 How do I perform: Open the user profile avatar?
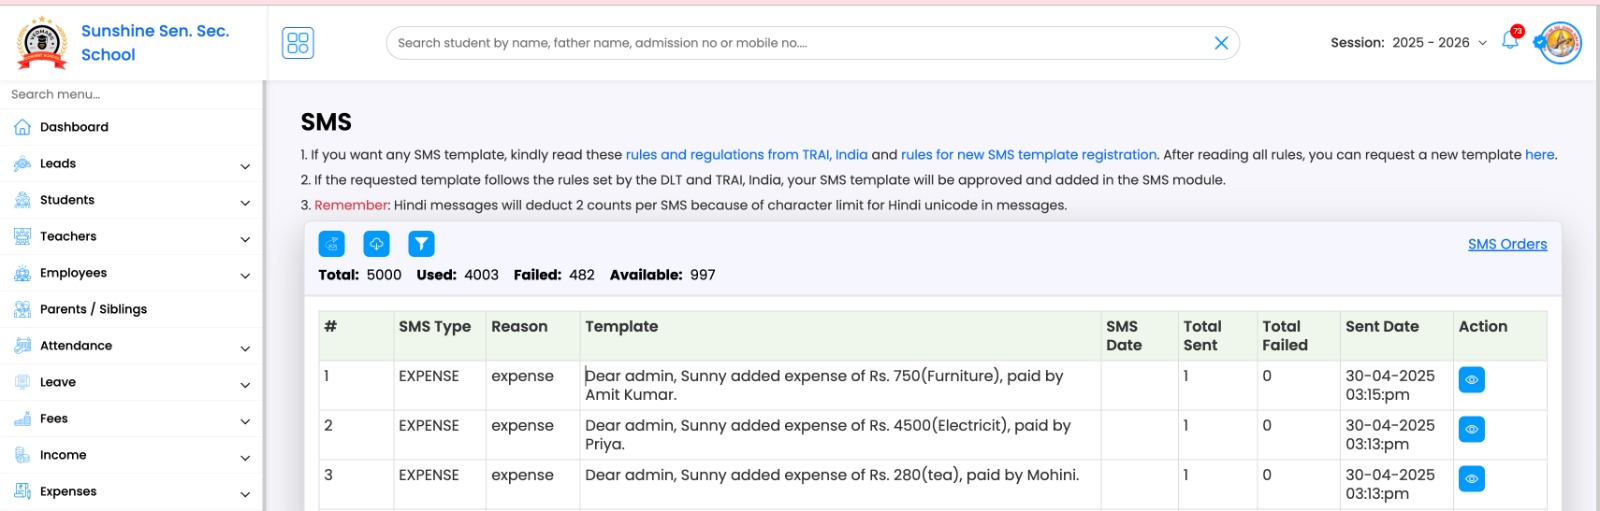1560,42
